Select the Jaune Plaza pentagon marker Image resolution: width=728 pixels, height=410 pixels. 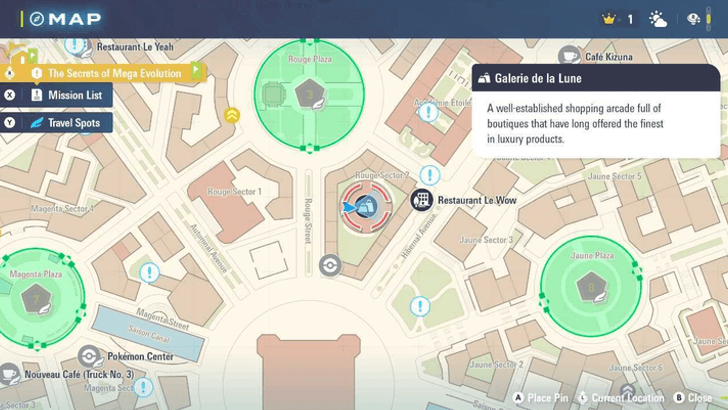[592, 287]
